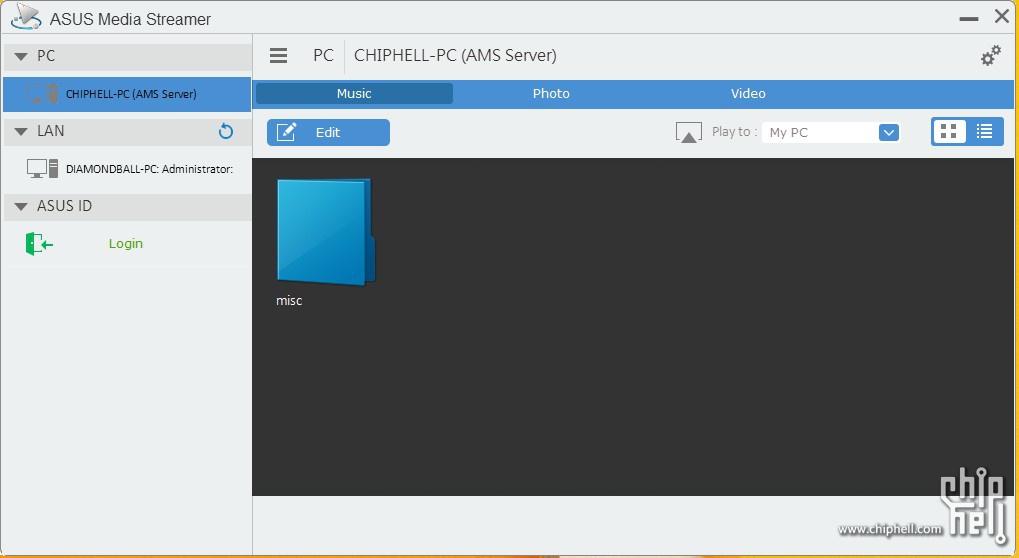The image size is (1019, 558).
Task: Select CHIPHELL-PC (AMS Server) in sidebar
Action: click(127, 94)
